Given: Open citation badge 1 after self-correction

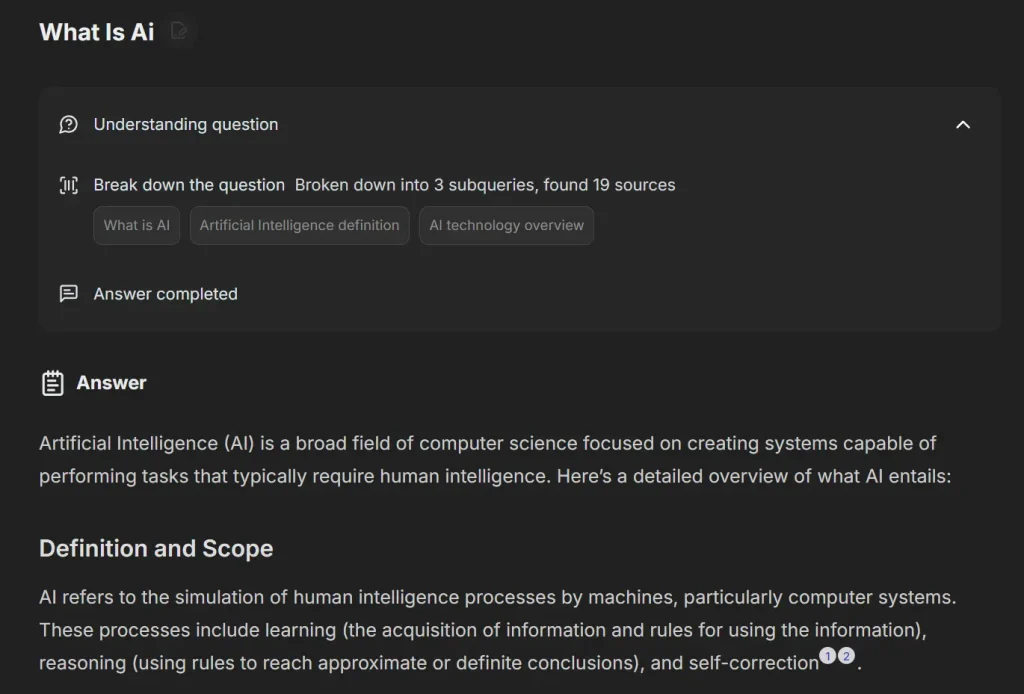Looking at the screenshot, I should pyautogui.click(x=829, y=655).
